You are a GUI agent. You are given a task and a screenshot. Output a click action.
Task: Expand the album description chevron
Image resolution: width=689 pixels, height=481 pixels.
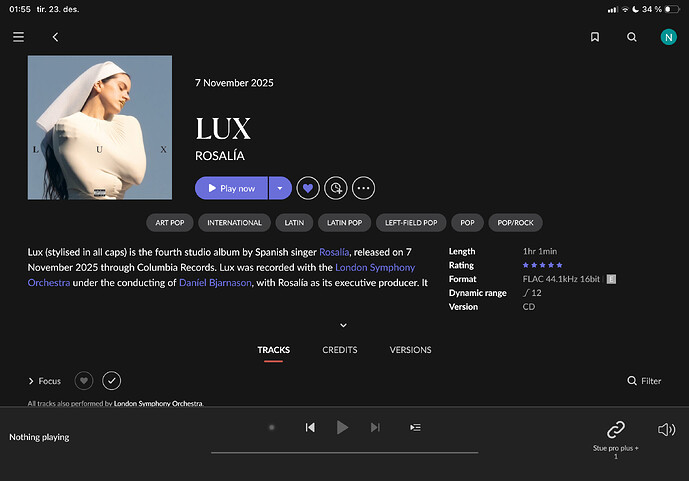(344, 325)
